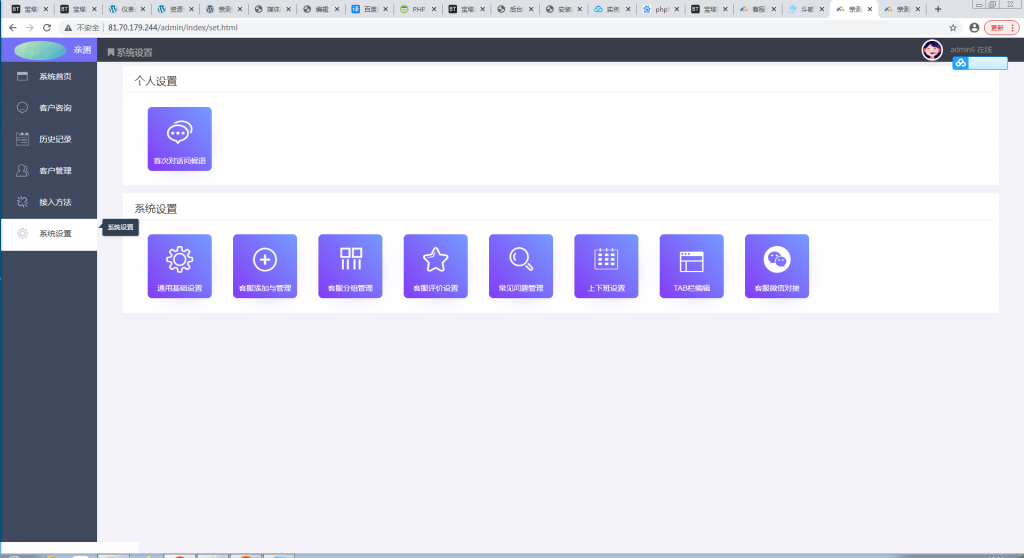The width and height of the screenshot is (1024, 558).
Task: Click the admin user avatar
Action: (932, 50)
